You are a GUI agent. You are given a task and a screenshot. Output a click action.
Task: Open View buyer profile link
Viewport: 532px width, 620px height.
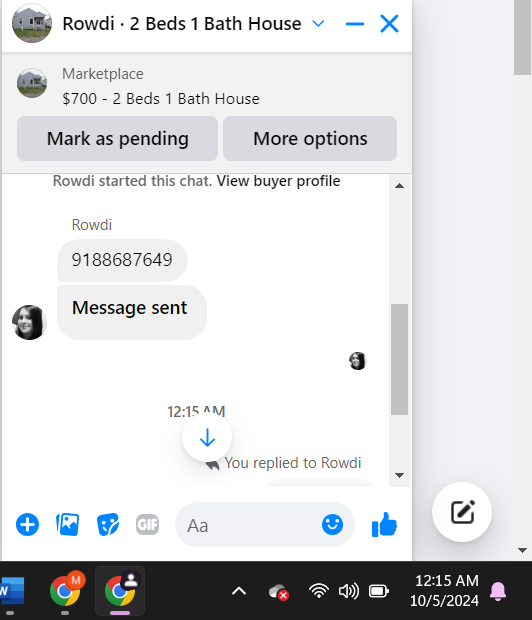click(x=278, y=181)
